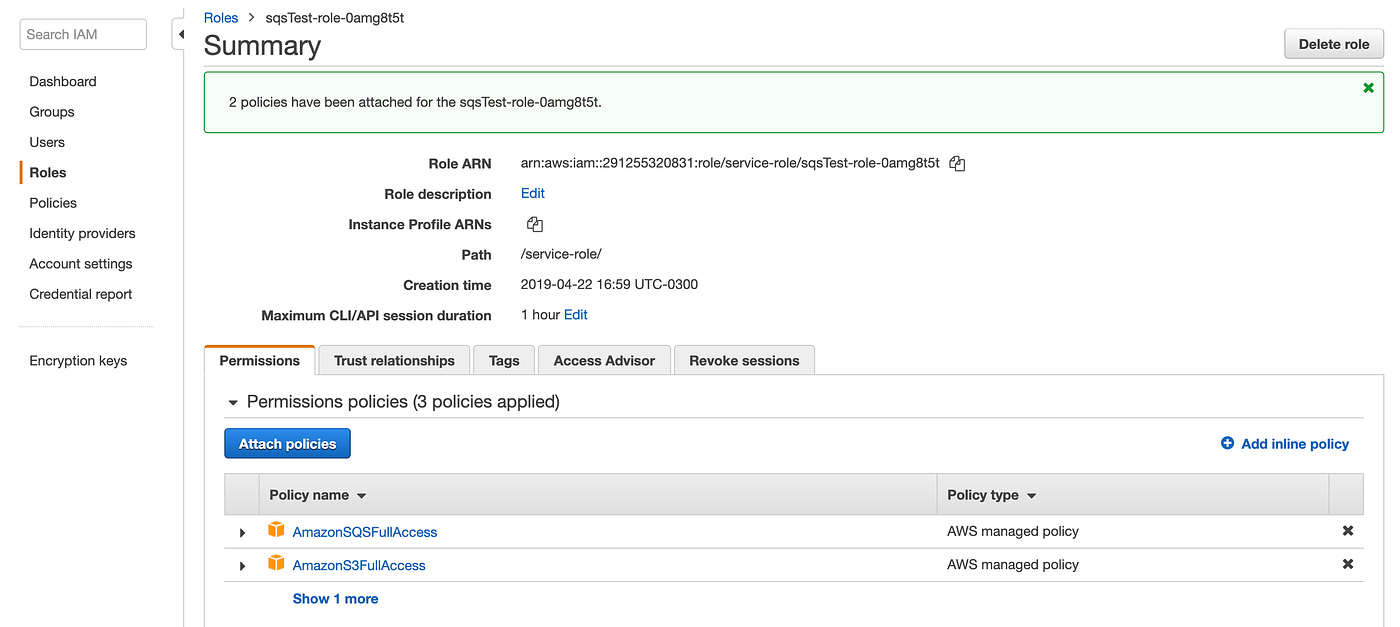Click Show 1 more link

[x=335, y=598]
